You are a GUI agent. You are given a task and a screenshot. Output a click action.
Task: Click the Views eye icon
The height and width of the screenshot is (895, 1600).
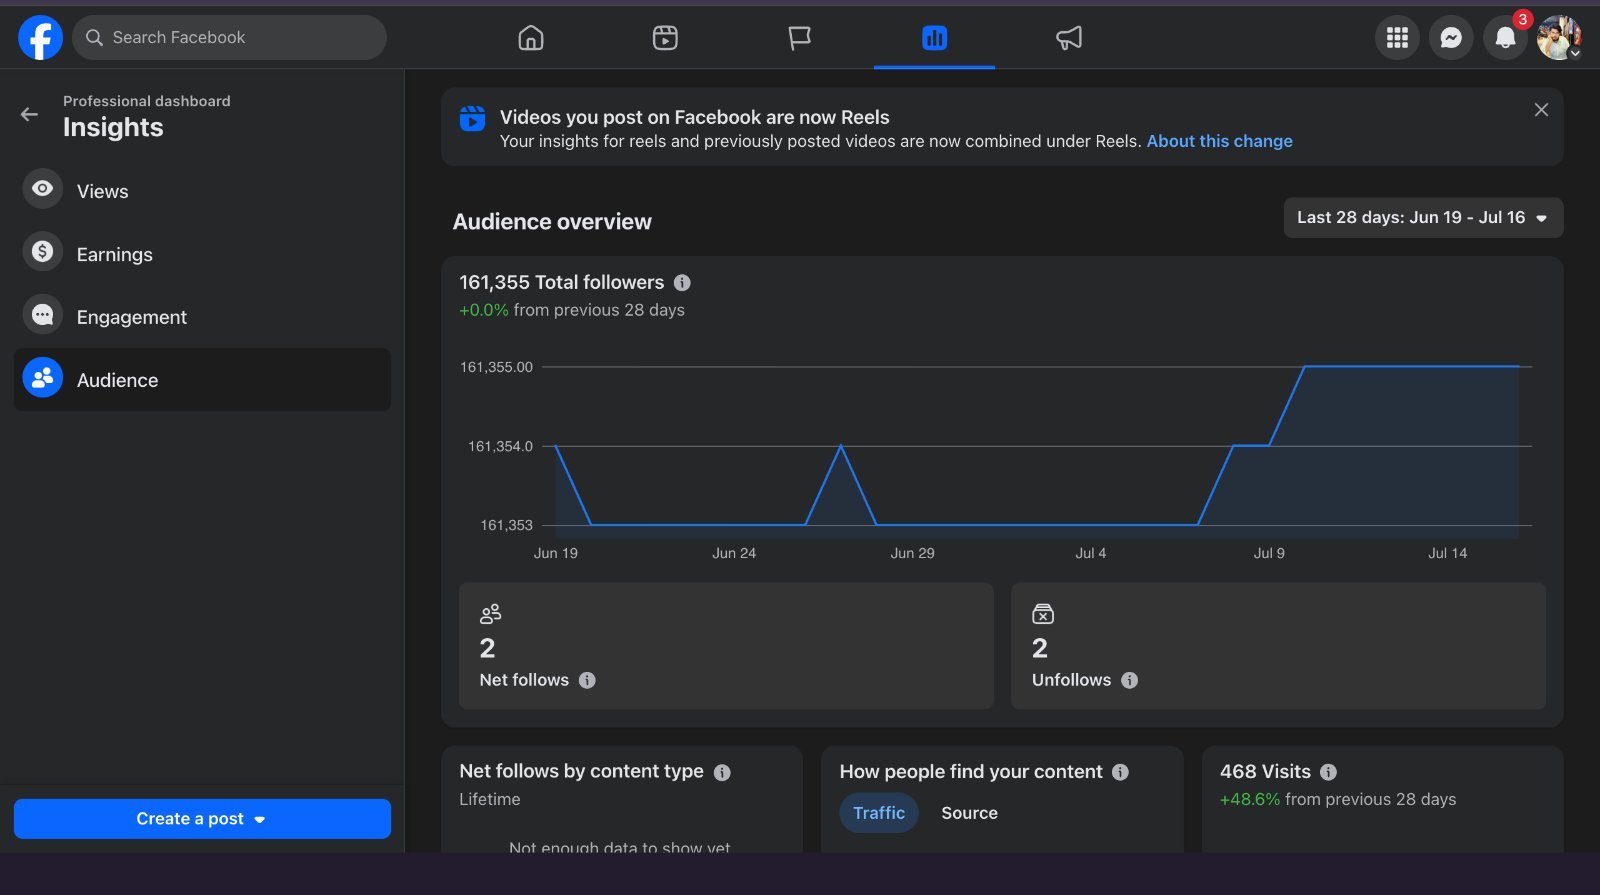(x=42, y=189)
